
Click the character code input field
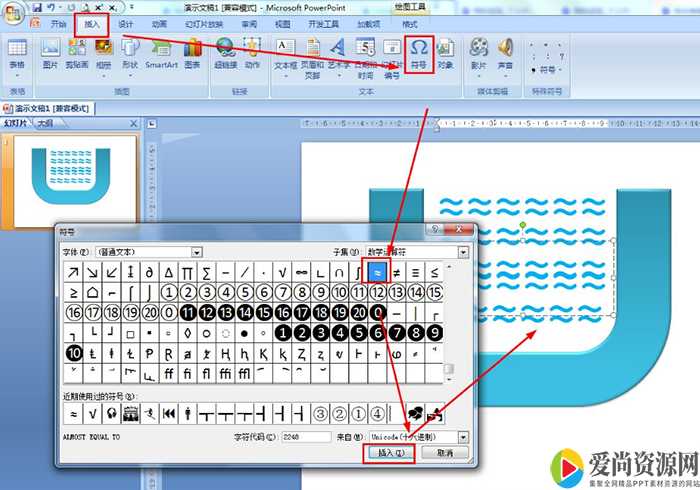[x=305, y=437]
